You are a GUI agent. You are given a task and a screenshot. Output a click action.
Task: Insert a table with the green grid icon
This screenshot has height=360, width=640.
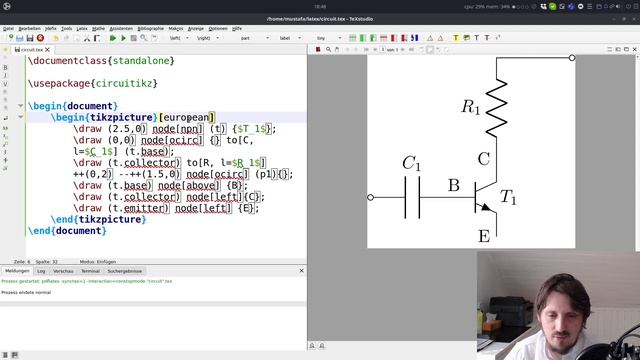tap(352, 38)
